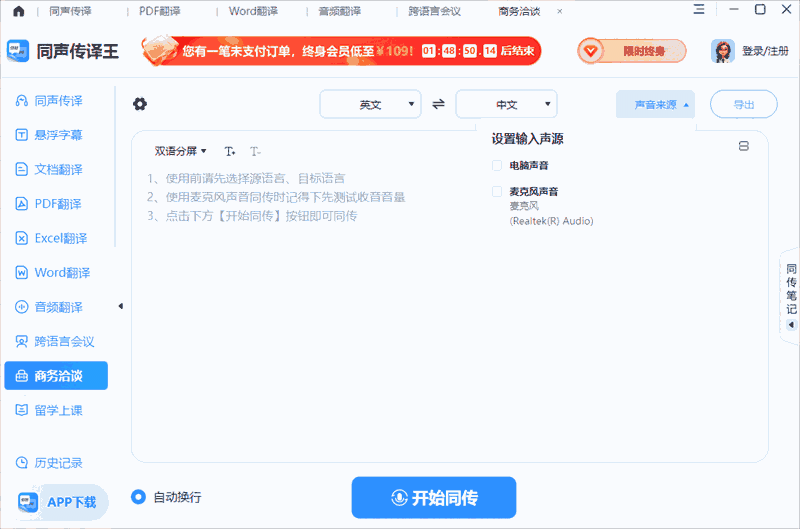Image resolution: width=800 pixels, height=529 pixels.
Task: Select 商务洽谈 in the sidebar
Action: pyautogui.click(x=56, y=376)
